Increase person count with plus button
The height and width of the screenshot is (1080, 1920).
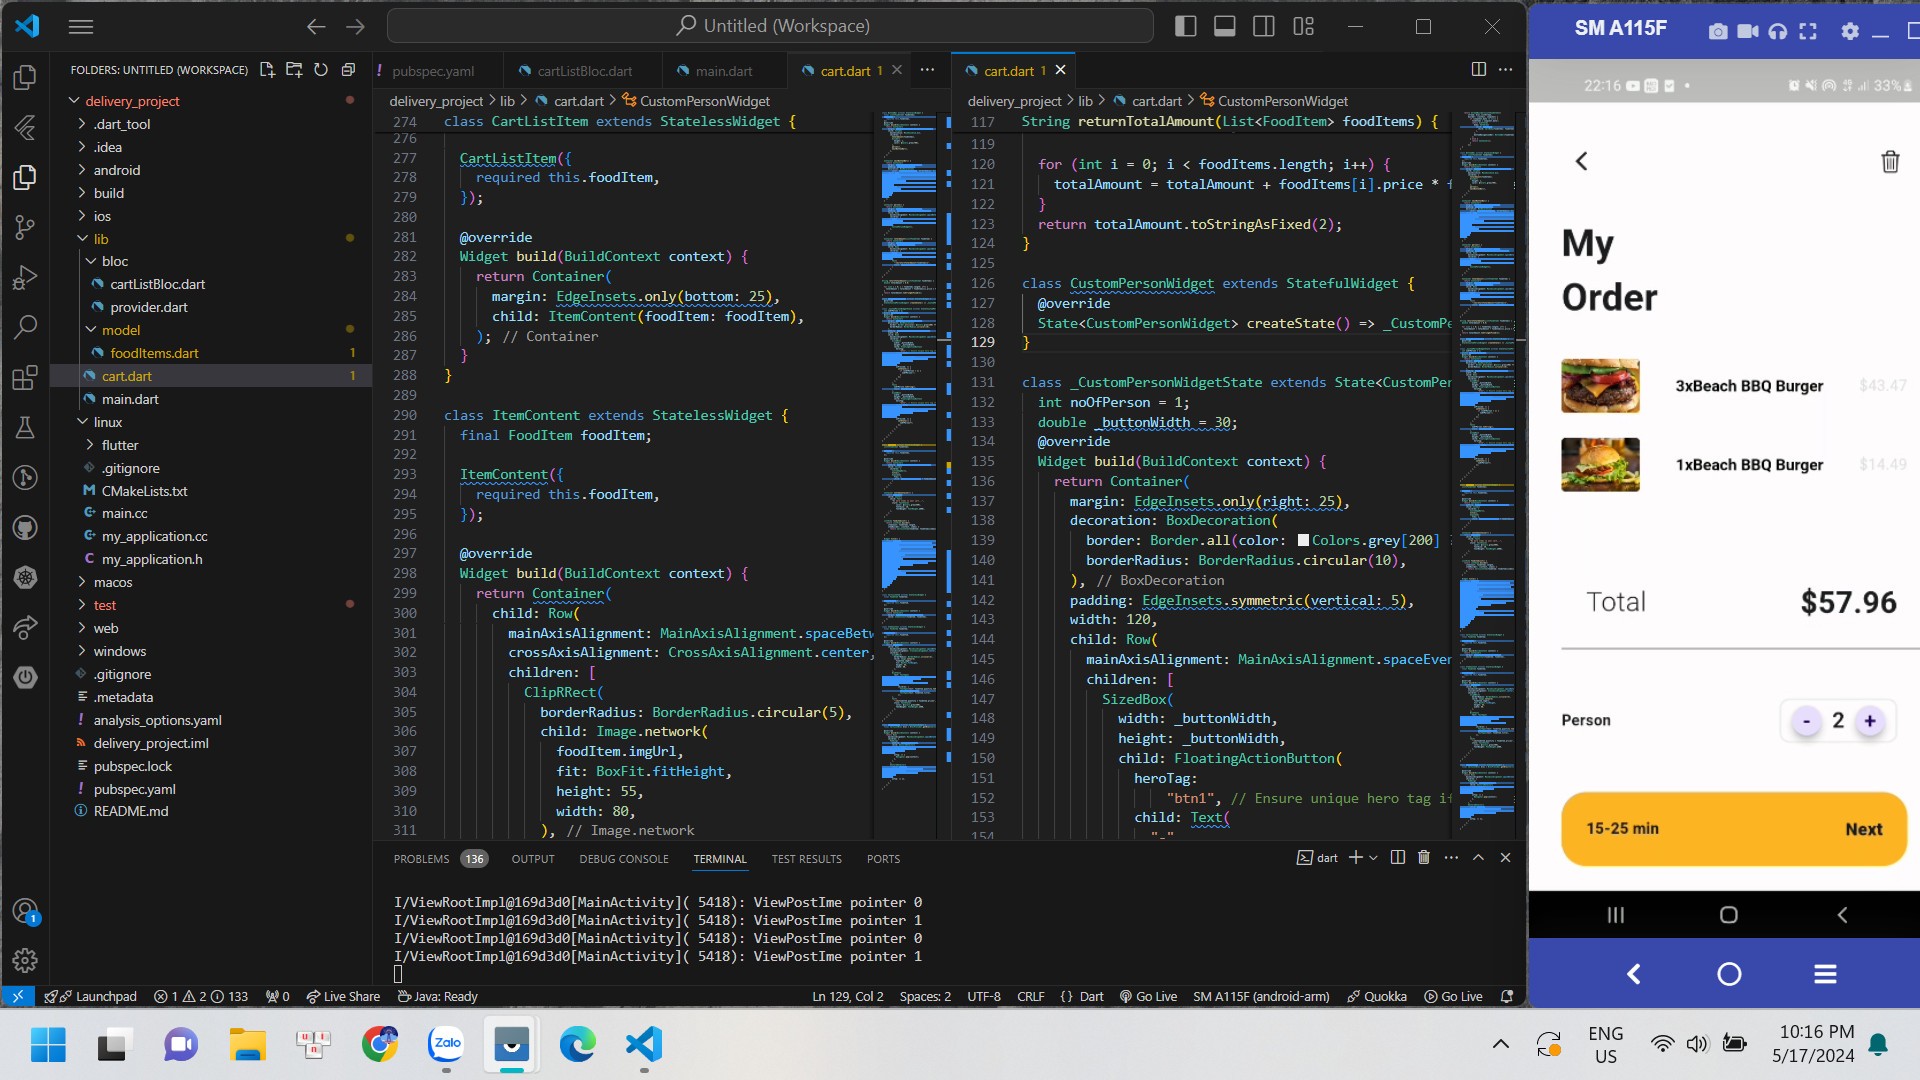1869,721
